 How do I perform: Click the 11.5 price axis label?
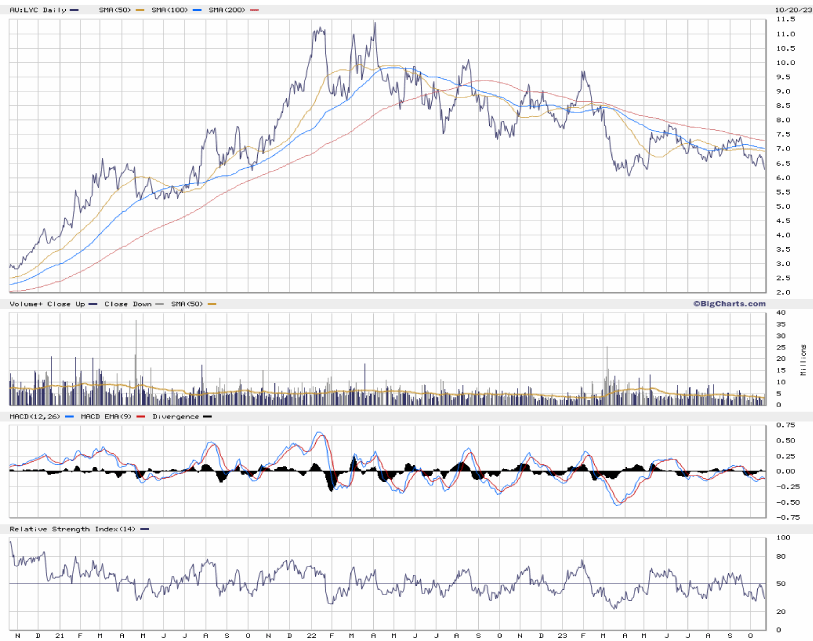785,20
